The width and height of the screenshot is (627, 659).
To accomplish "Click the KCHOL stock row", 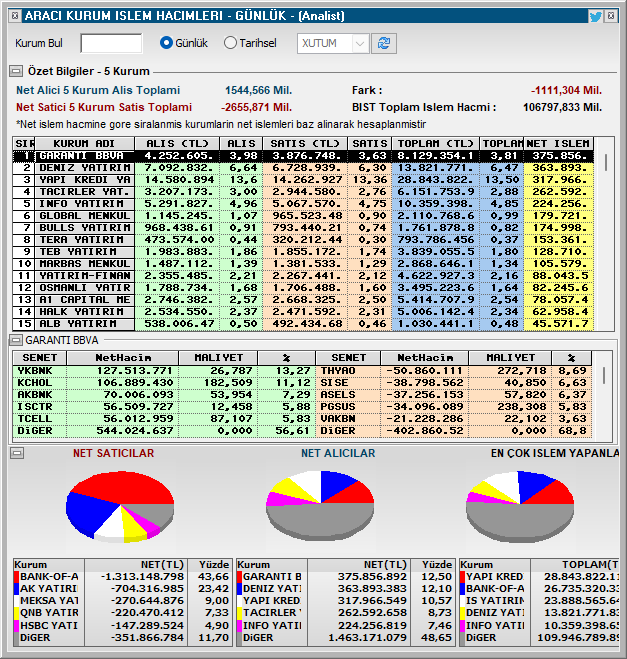I will coord(164,383).
